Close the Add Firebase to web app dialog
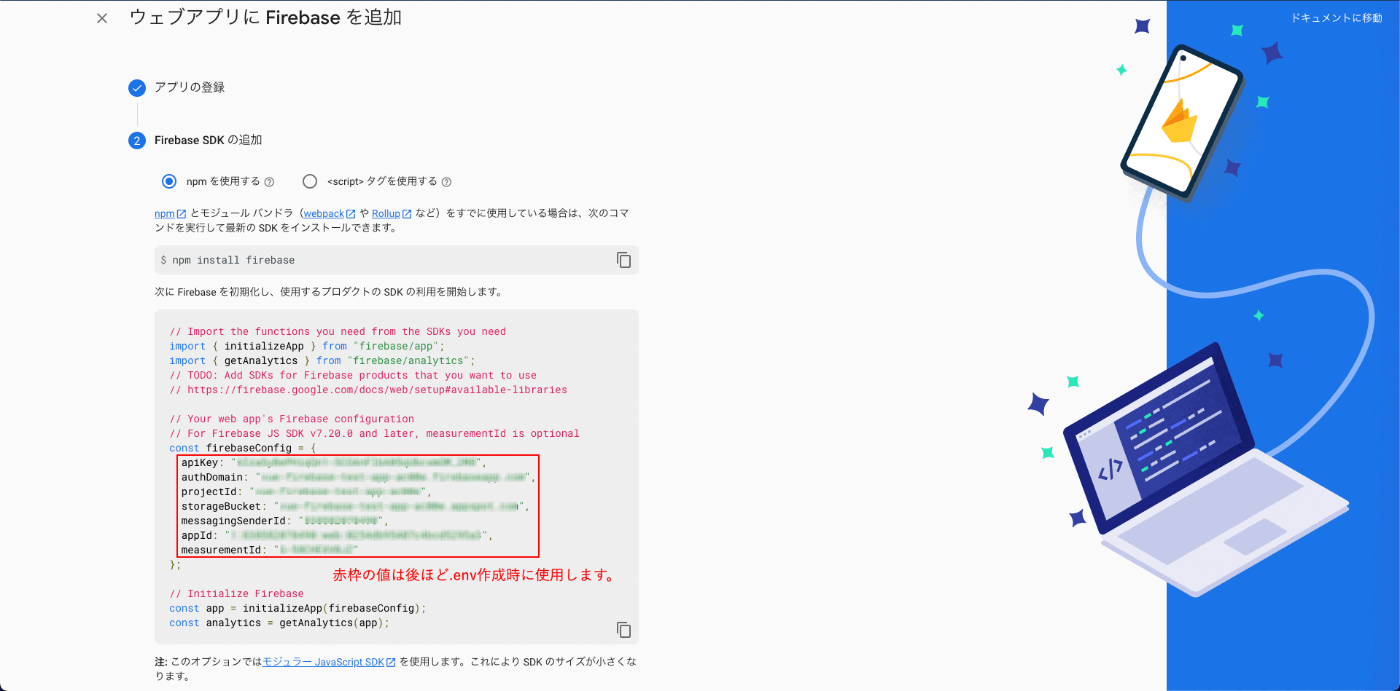This screenshot has width=1400, height=691. 102,18
